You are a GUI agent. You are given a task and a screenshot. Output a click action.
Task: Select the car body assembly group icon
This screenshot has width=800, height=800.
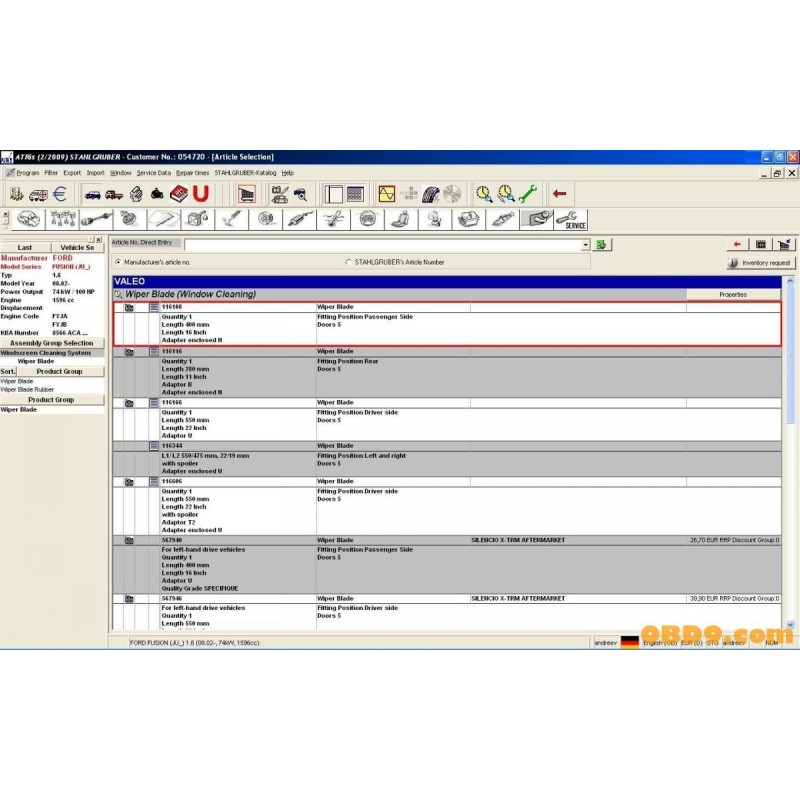tap(29, 220)
